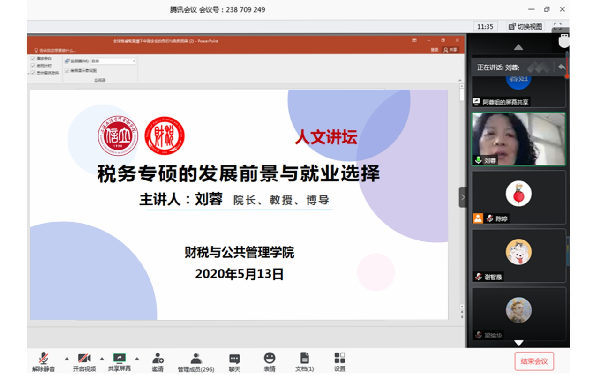Open the monitor selection dropdown in PowerPoint ribbon
The width and height of the screenshot is (600, 375).
pyautogui.click(x=113, y=61)
